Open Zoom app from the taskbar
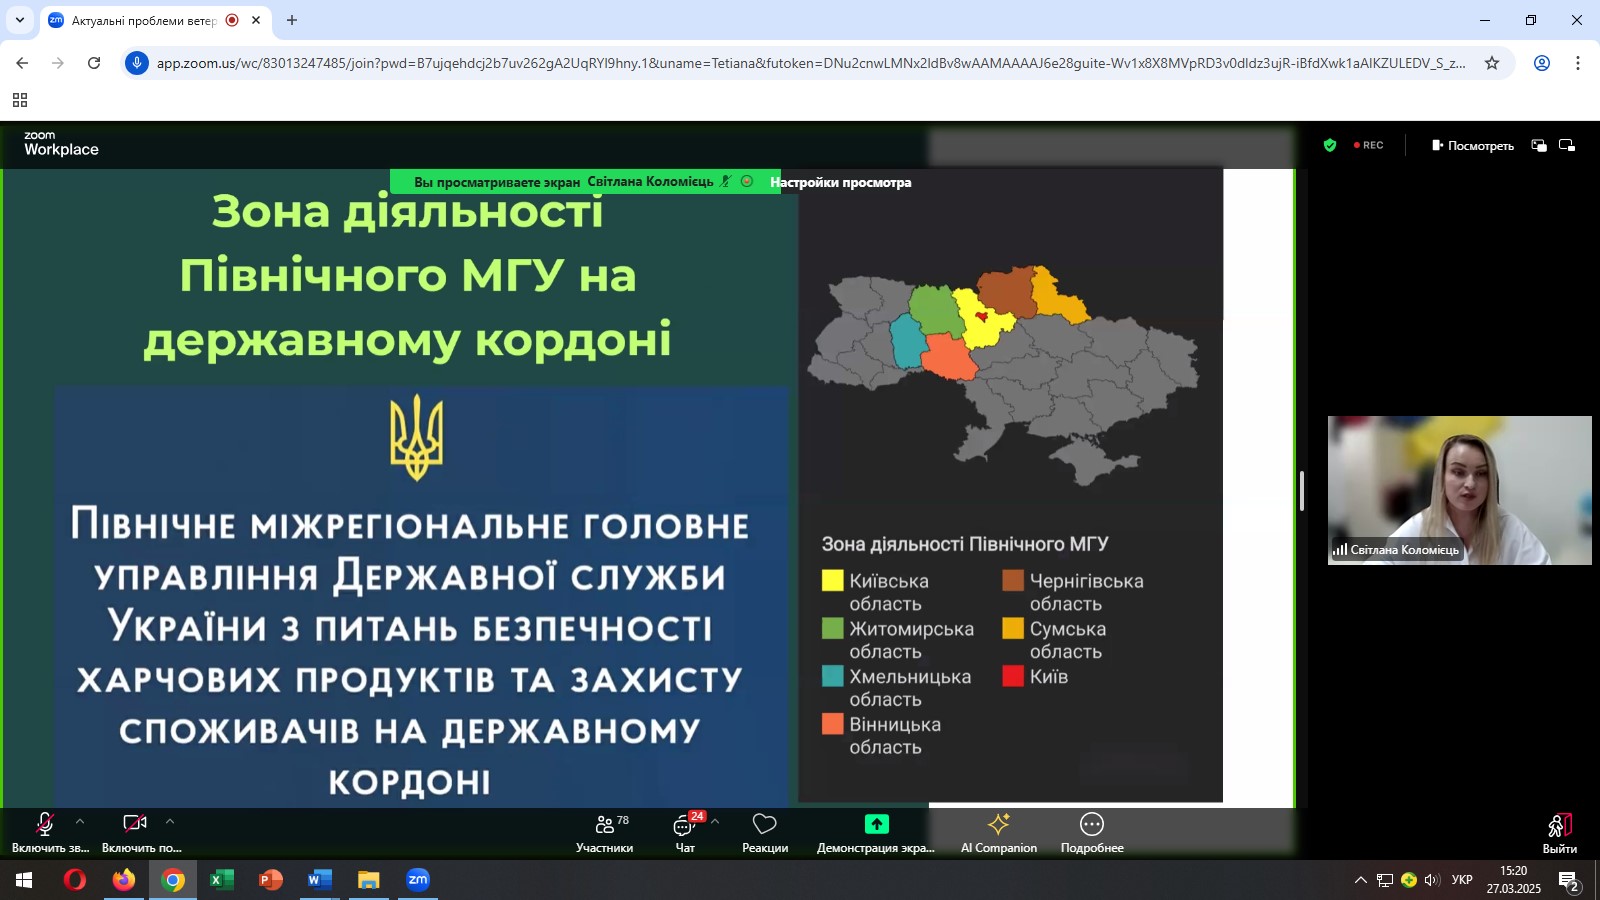The image size is (1600, 900). pos(418,880)
